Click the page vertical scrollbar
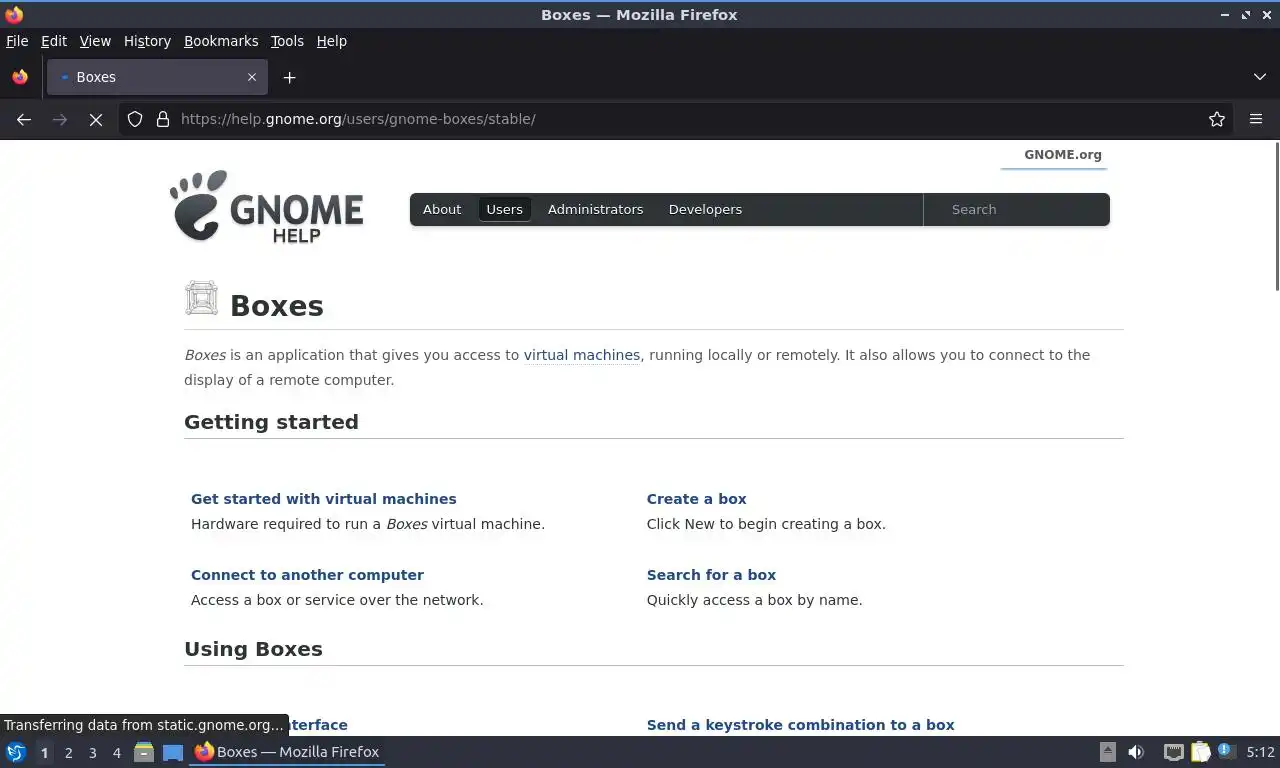1280x768 pixels. (1275, 217)
